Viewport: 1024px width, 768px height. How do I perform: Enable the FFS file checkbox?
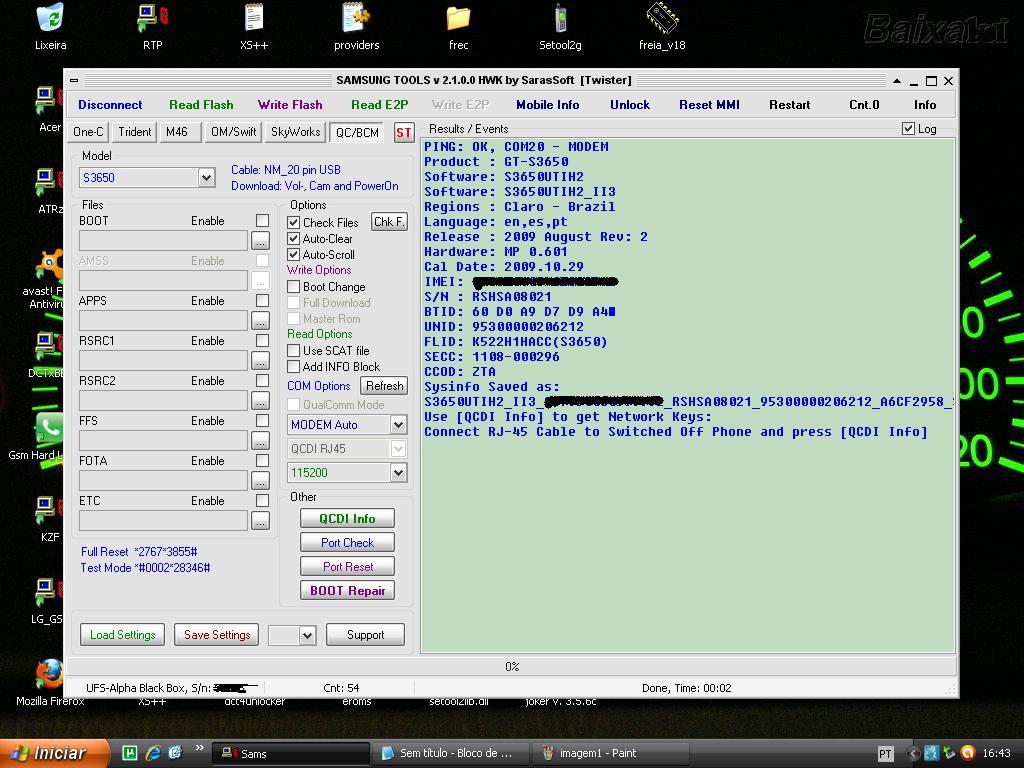point(263,421)
